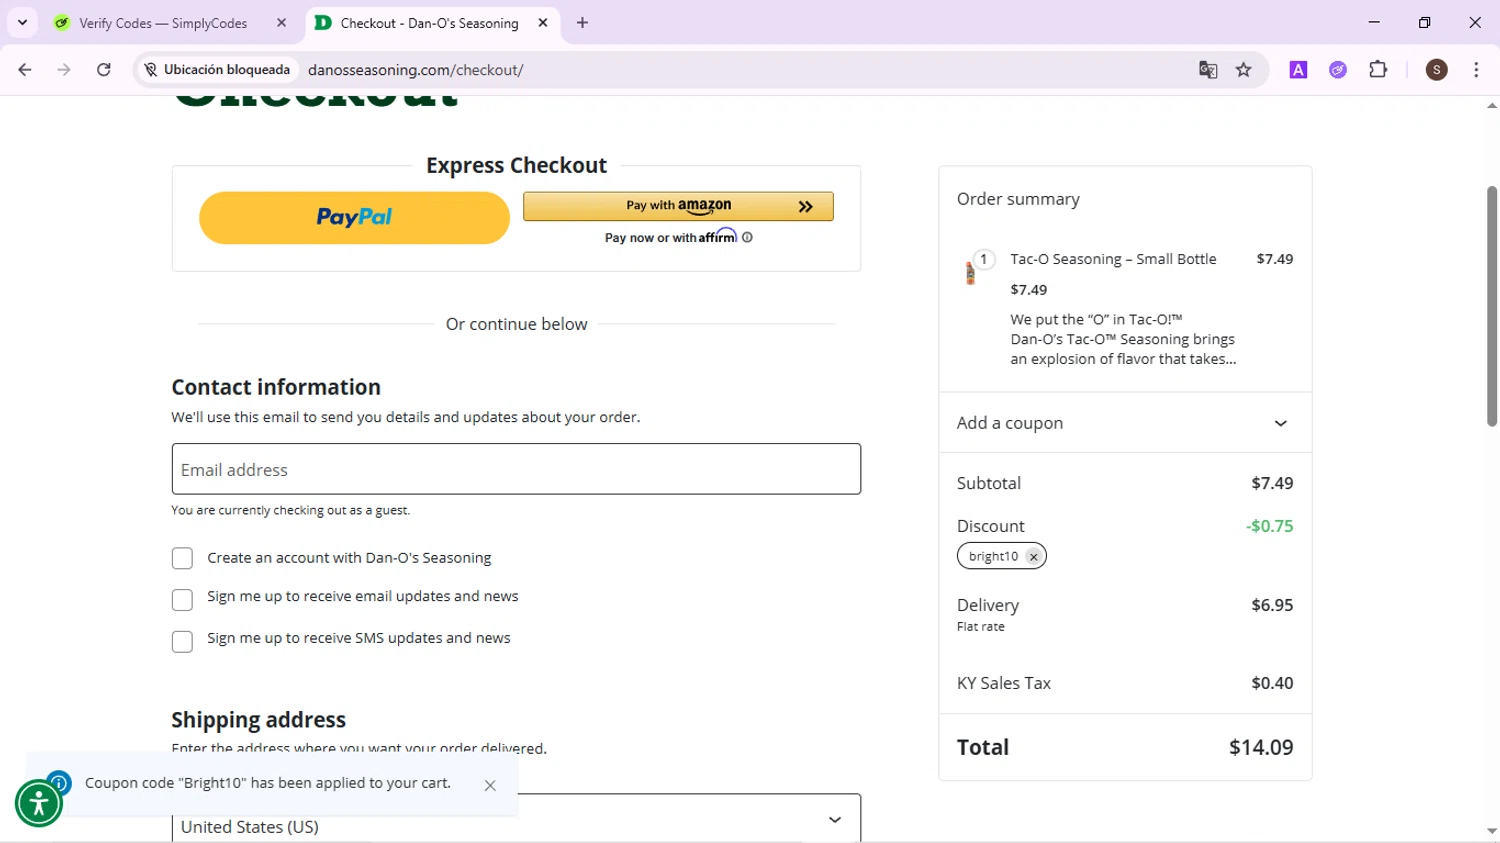
Task: Click the Delivery cost $6.95
Action: [1272, 605]
